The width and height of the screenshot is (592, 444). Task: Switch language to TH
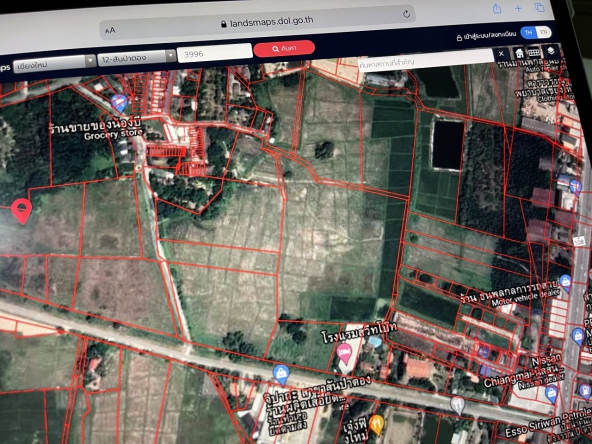tap(529, 32)
